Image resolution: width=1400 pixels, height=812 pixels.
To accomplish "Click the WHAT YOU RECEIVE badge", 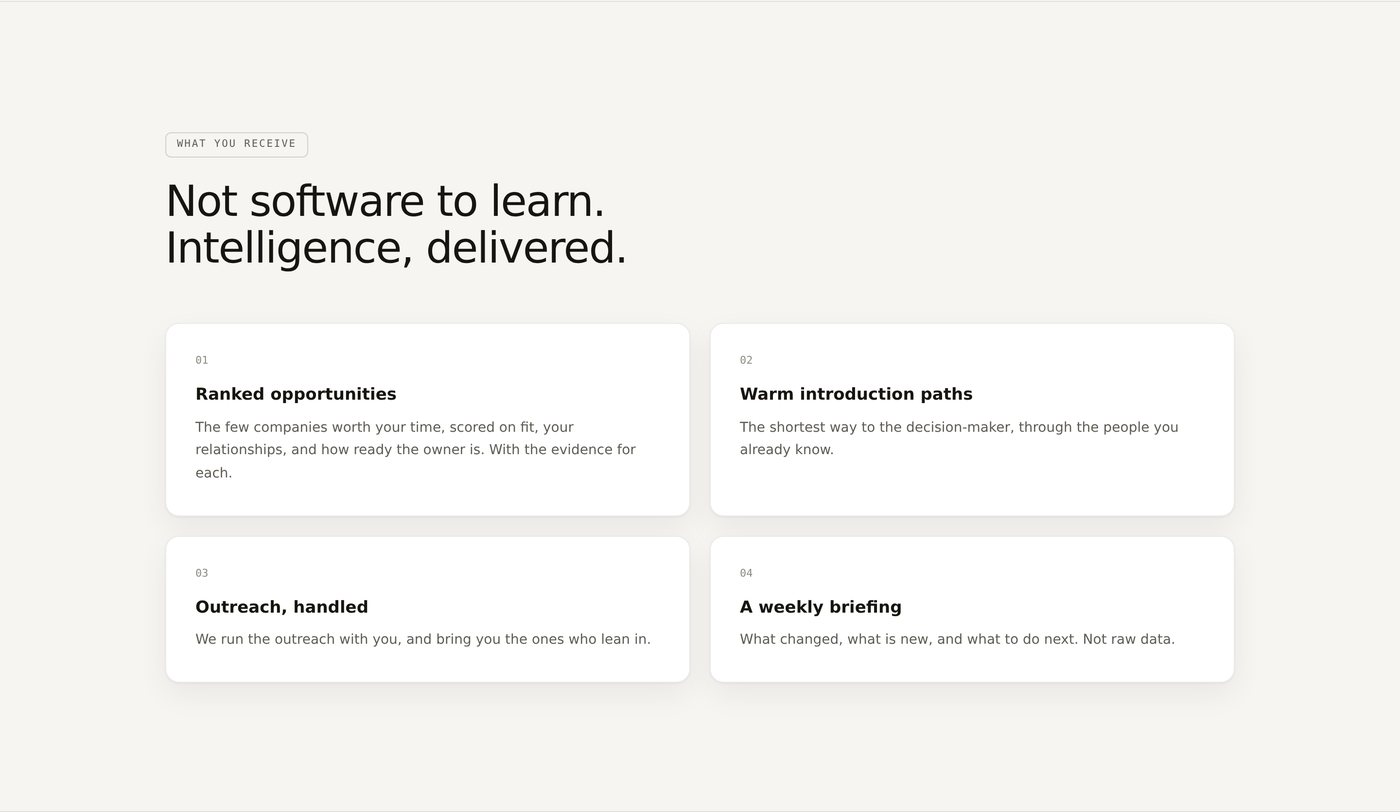I will pyautogui.click(x=236, y=144).
